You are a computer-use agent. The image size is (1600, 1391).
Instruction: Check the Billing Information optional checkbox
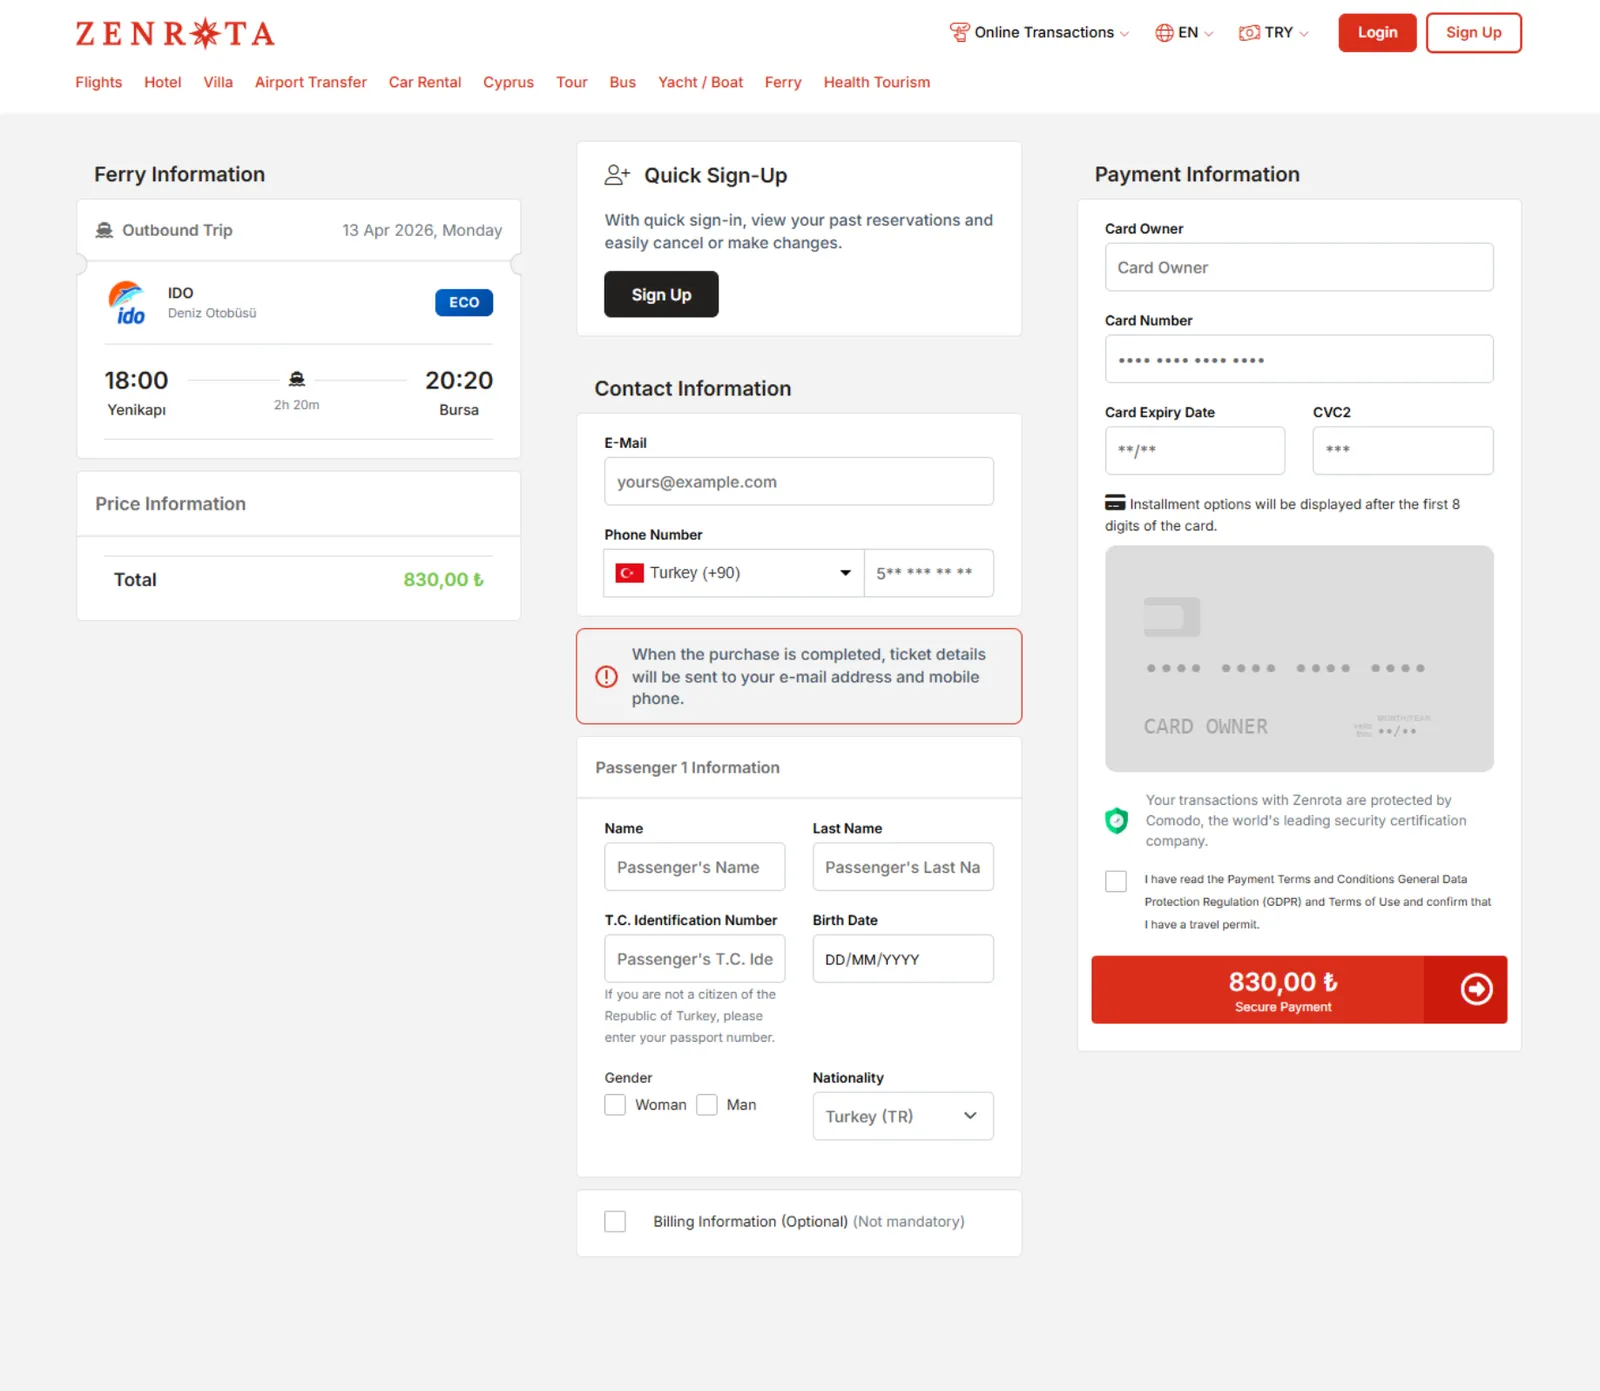[x=615, y=1221]
